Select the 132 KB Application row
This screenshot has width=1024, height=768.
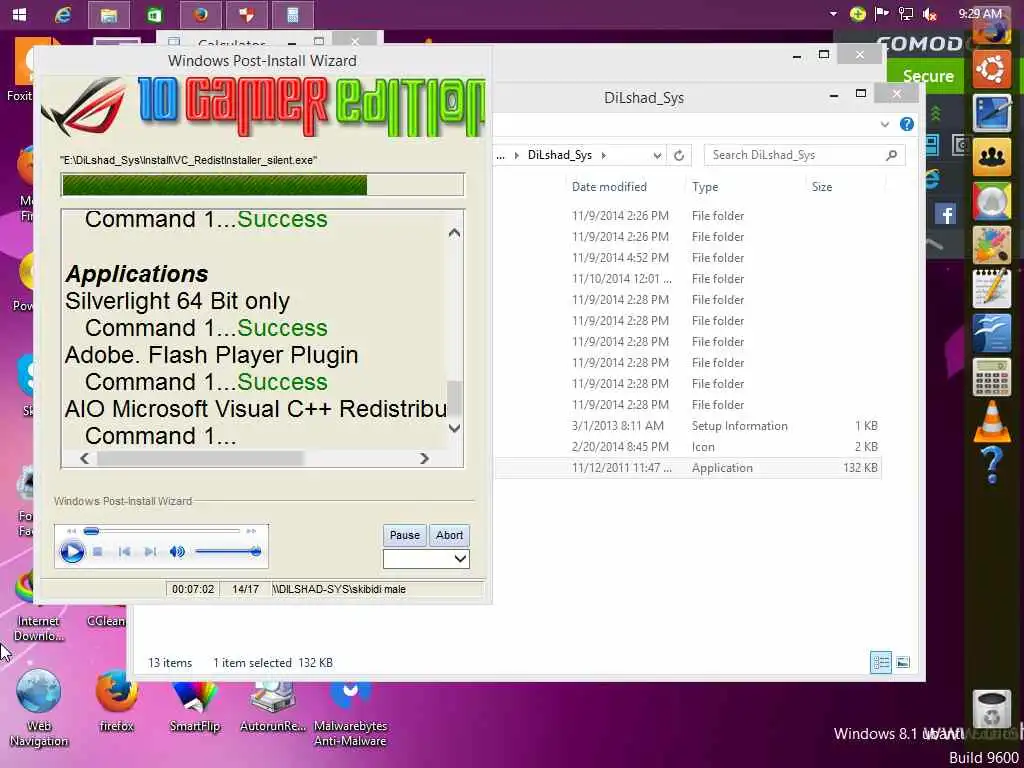coord(687,468)
